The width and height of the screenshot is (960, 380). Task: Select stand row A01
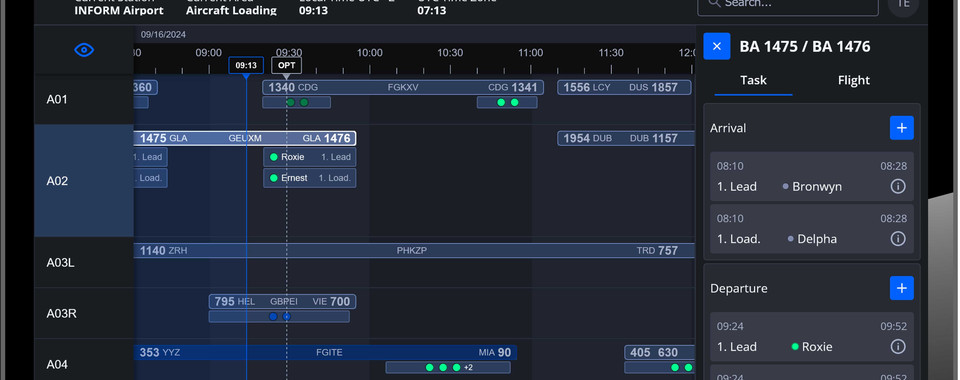[84, 99]
